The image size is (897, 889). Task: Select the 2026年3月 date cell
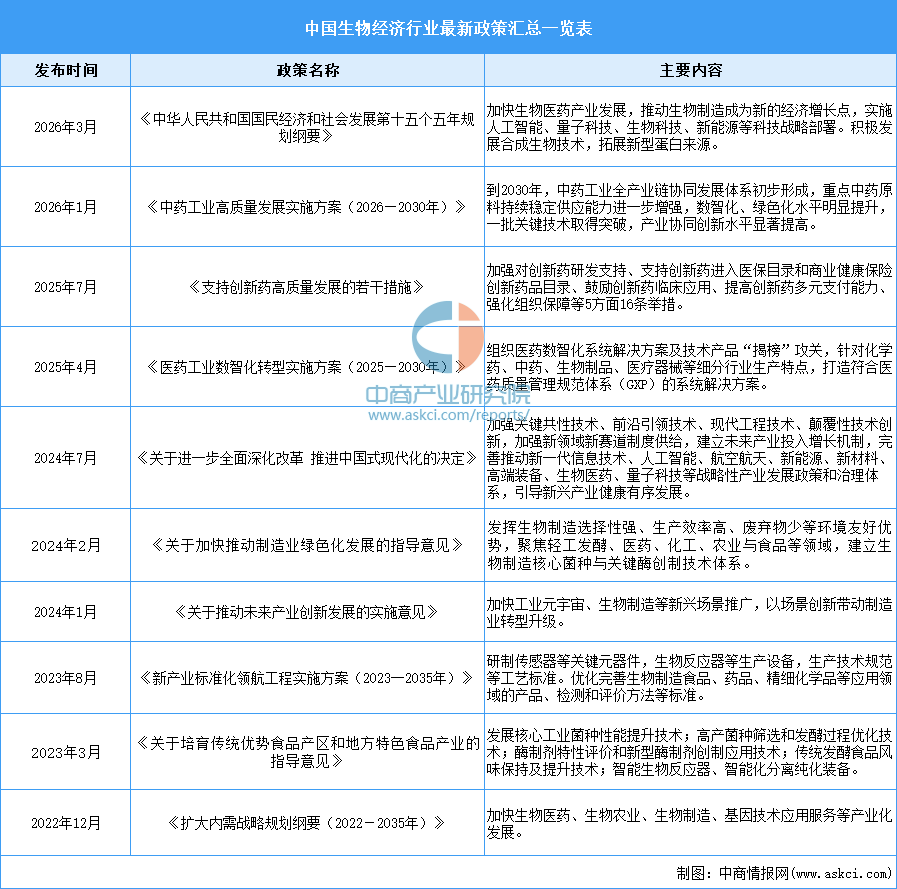(66, 127)
